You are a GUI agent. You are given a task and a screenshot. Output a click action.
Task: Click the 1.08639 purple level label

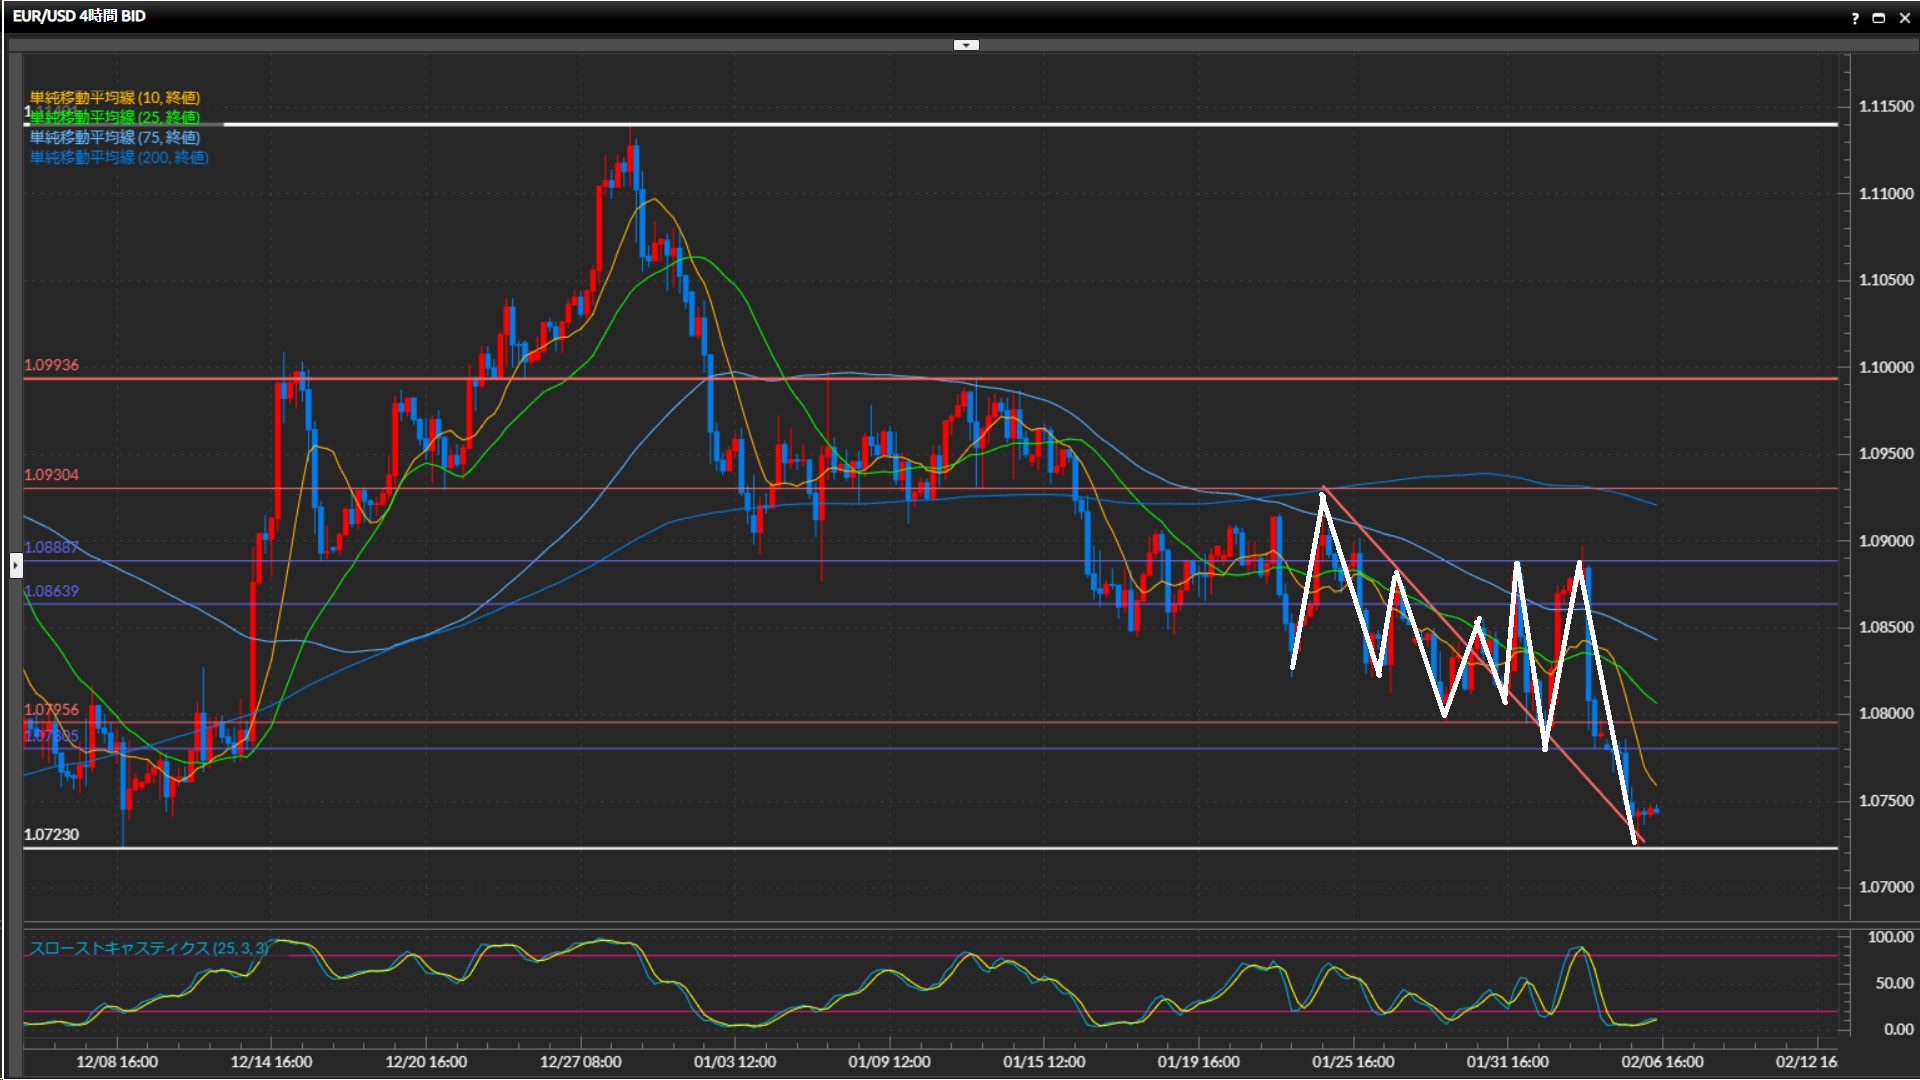point(51,591)
